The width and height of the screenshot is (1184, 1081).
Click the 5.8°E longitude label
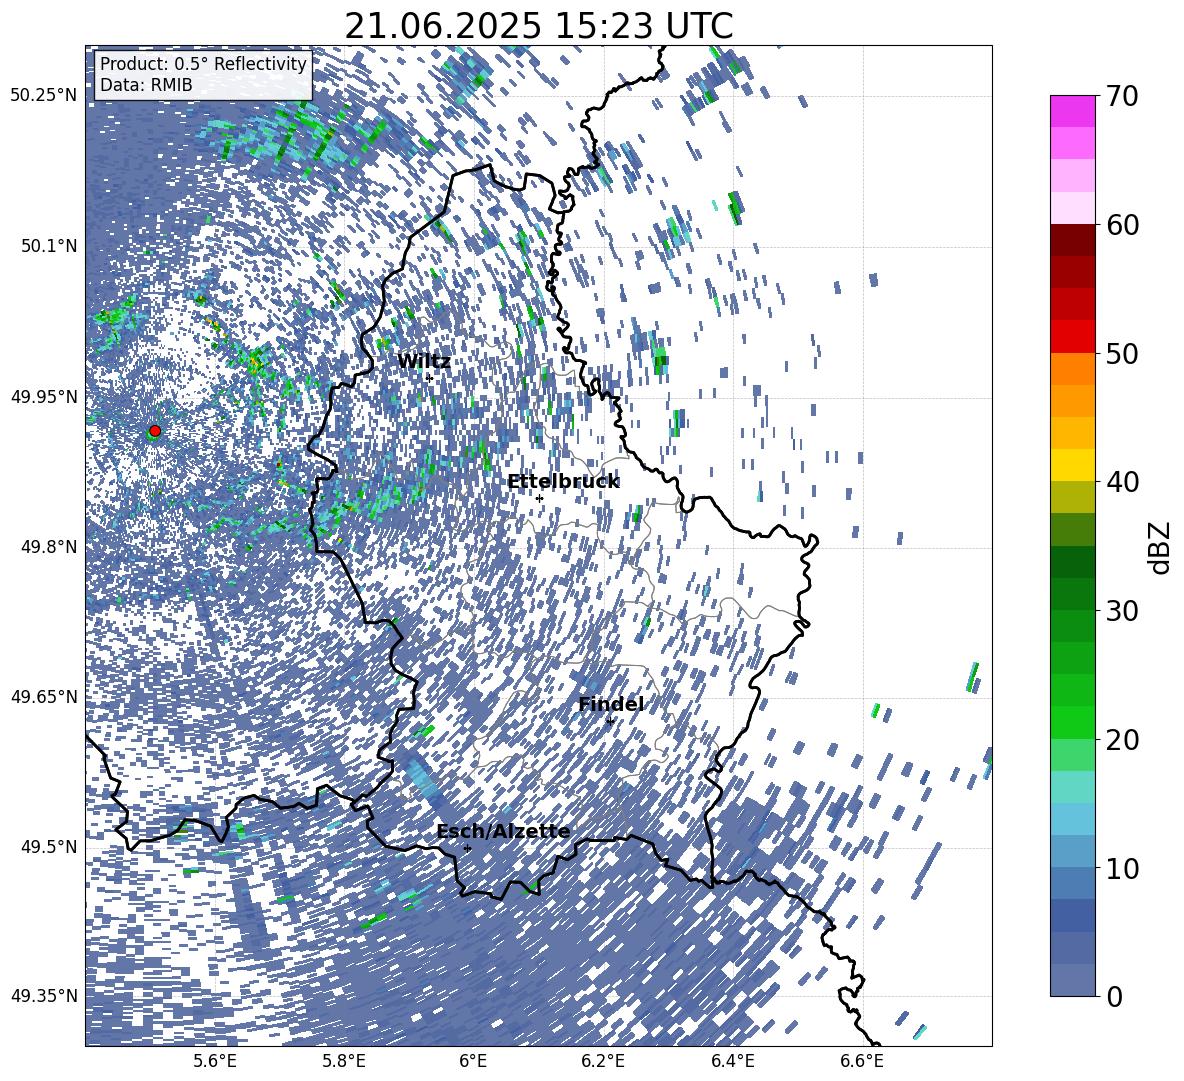click(x=344, y=1061)
